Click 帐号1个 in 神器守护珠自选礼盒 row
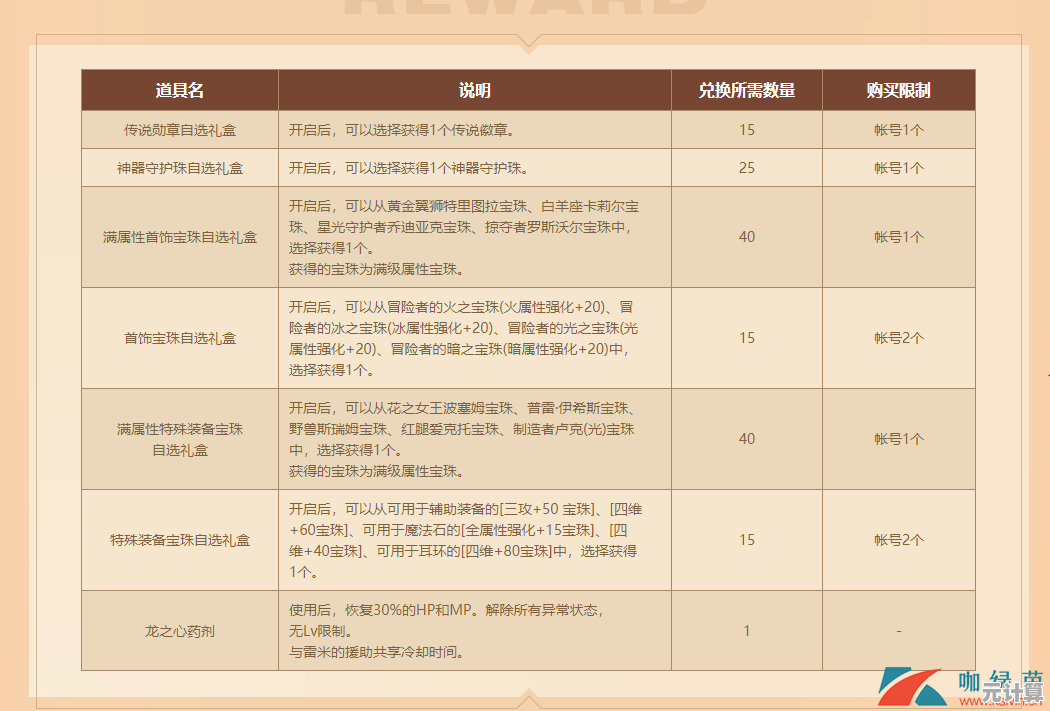1050x711 pixels. (899, 168)
